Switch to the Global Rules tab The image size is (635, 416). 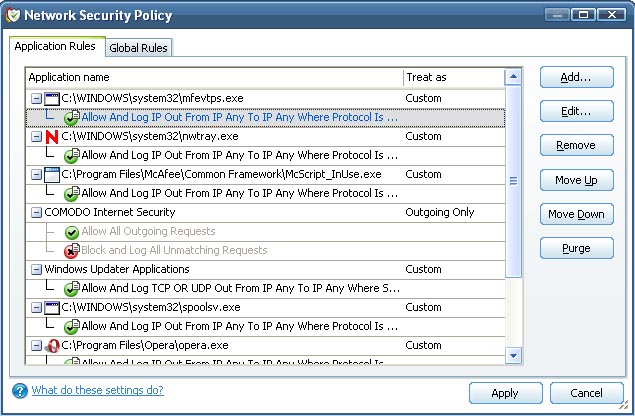139,48
